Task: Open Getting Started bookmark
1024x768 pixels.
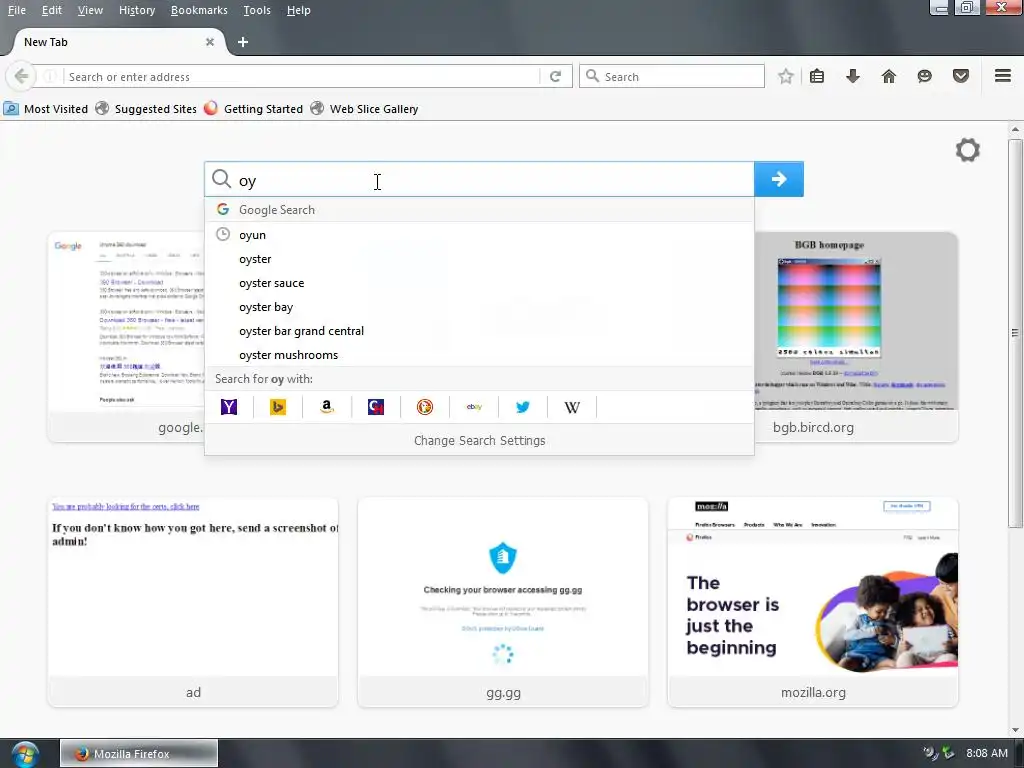Action: tap(253, 109)
